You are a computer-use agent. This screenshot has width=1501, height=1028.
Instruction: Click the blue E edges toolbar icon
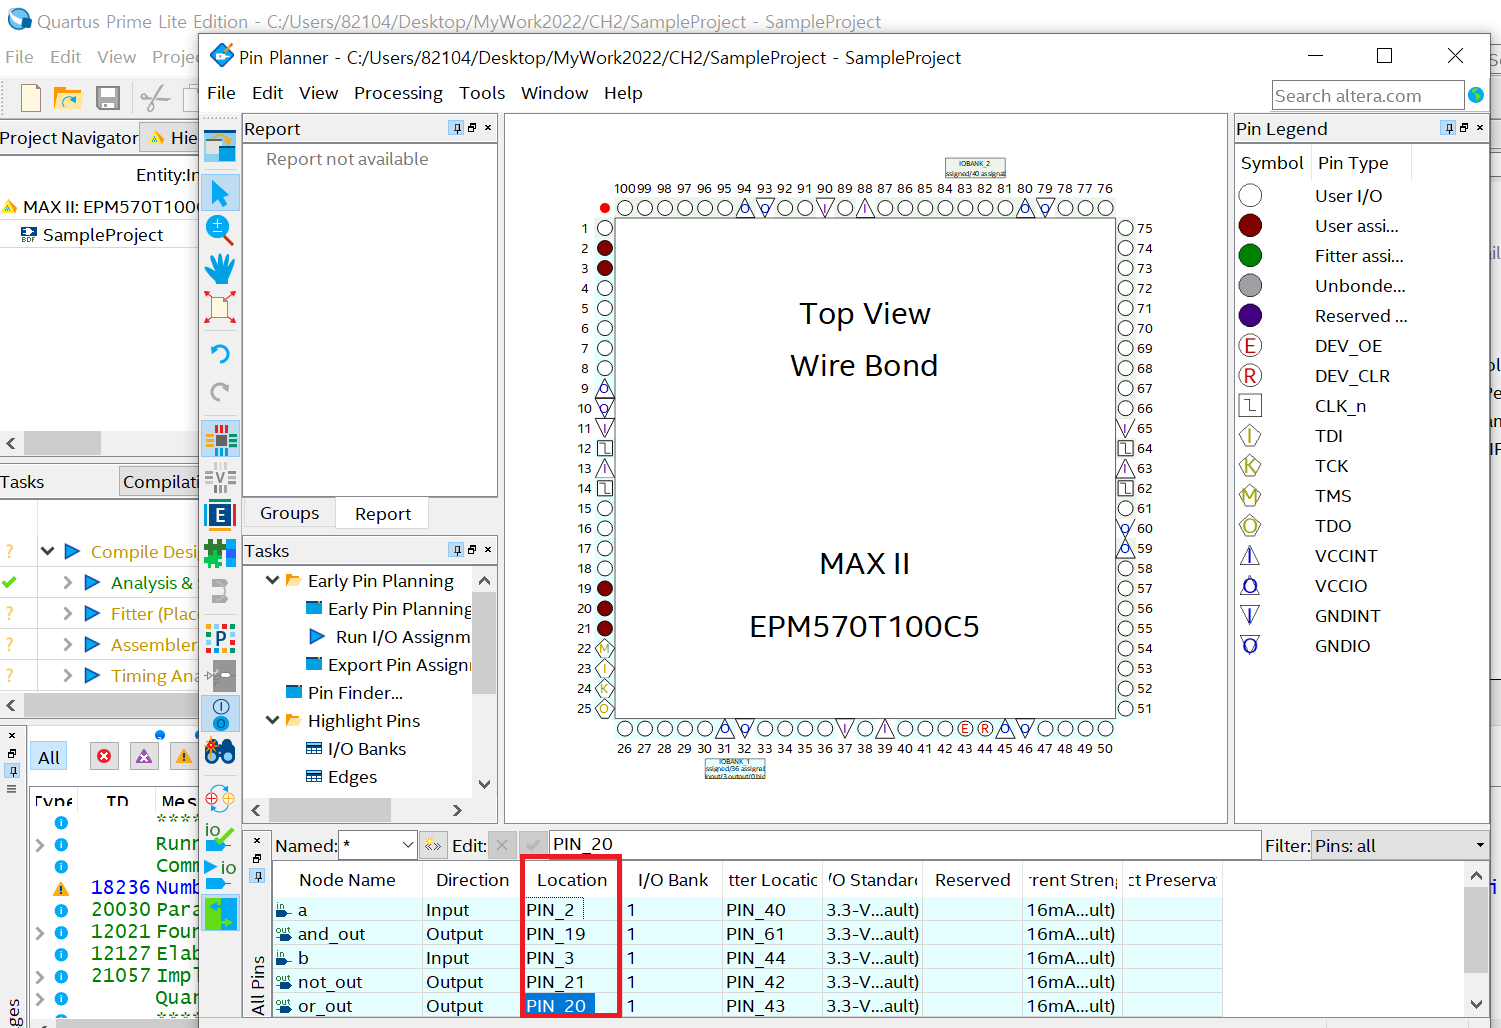pyautogui.click(x=220, y=515)
